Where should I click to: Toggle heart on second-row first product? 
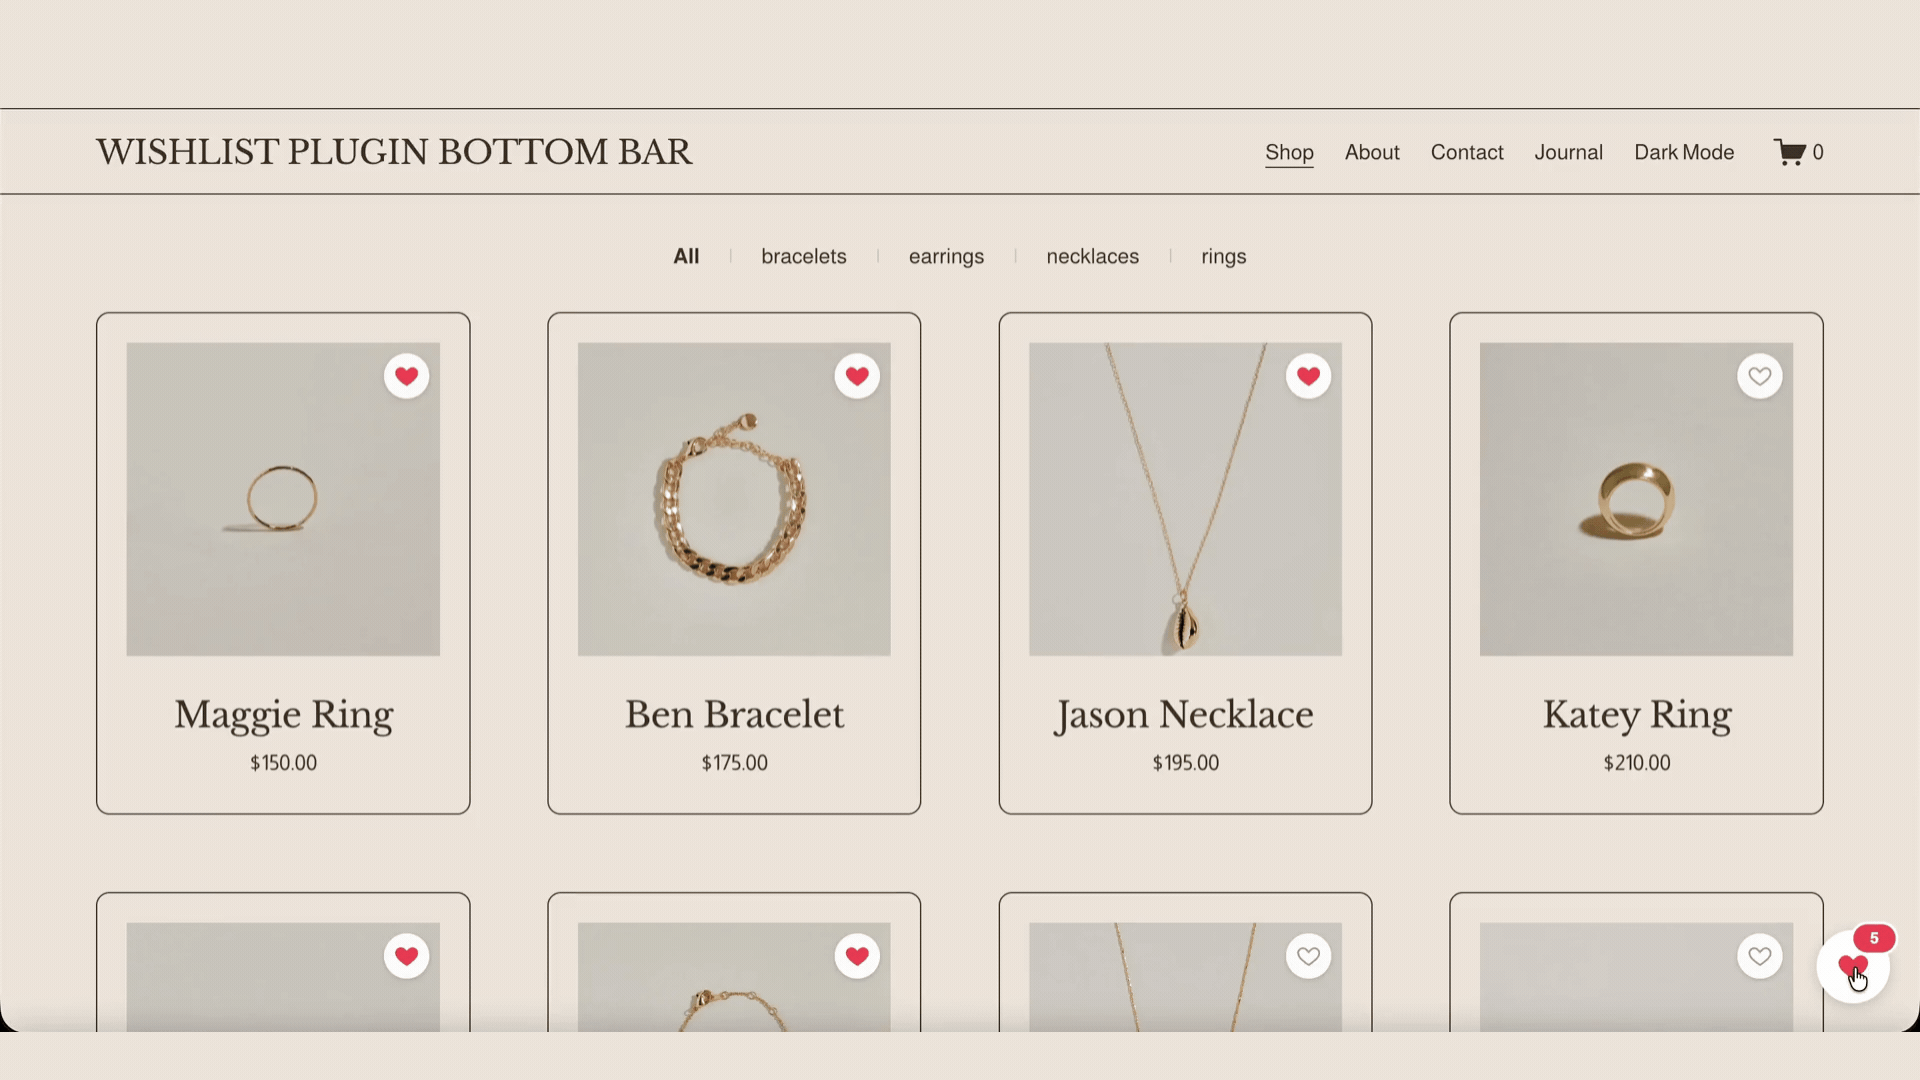(x=406, y=956)
